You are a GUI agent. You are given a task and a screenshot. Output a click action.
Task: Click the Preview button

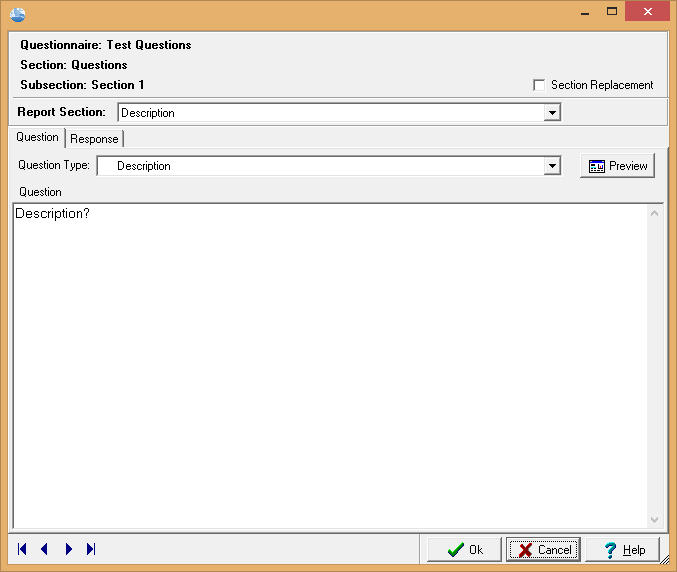tap(617, 166)
